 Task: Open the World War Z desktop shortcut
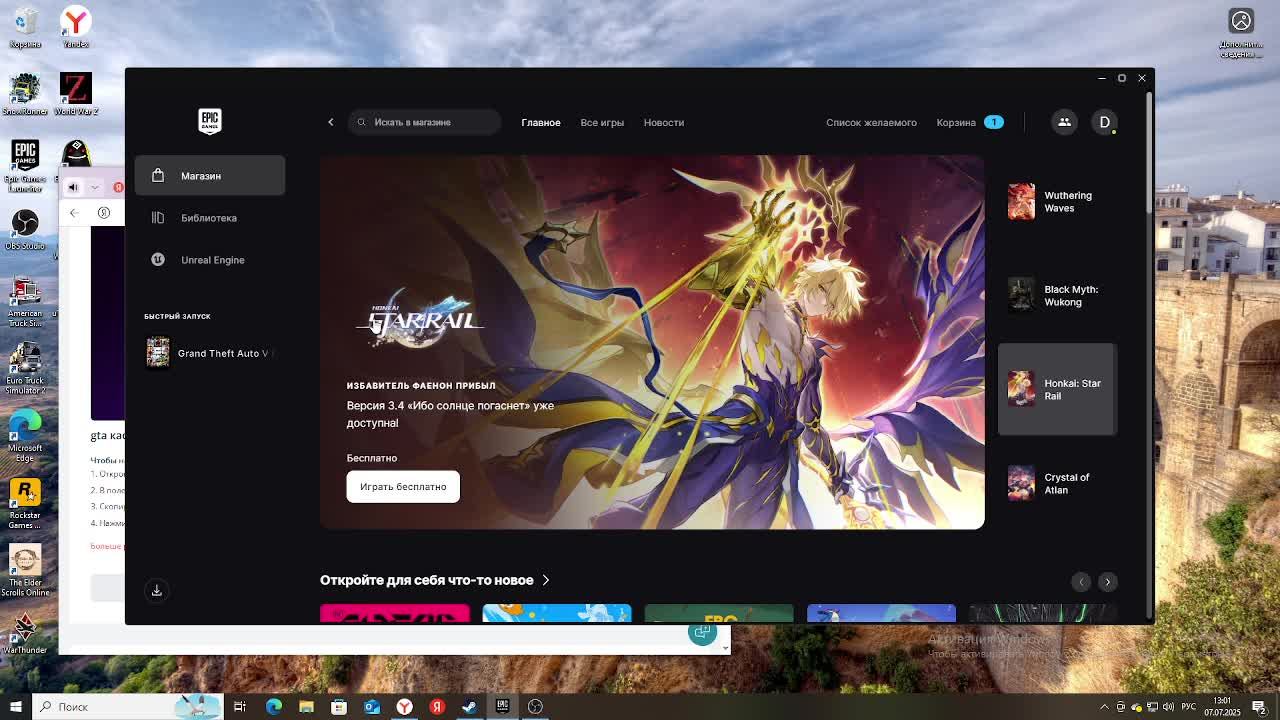[76, 94]
